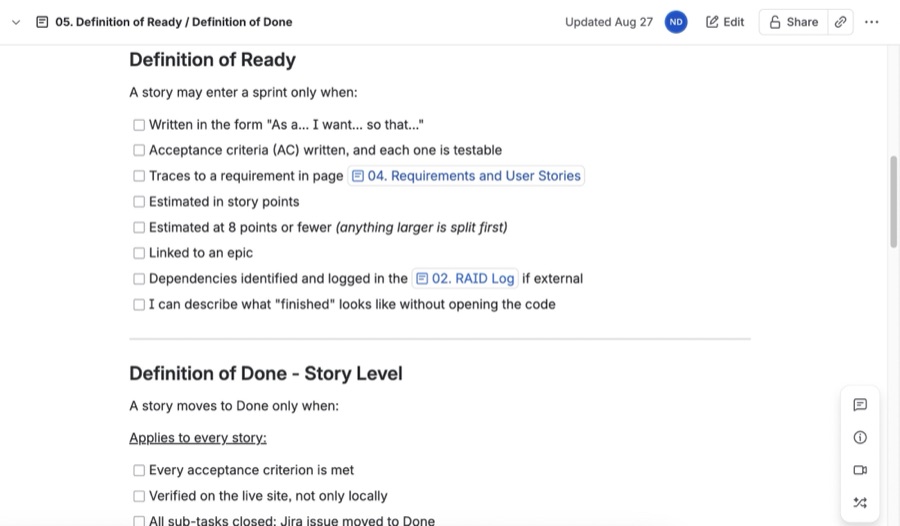
Task: Click the Updated Aug 27 timestamp
Action: [x=609, y=22]
